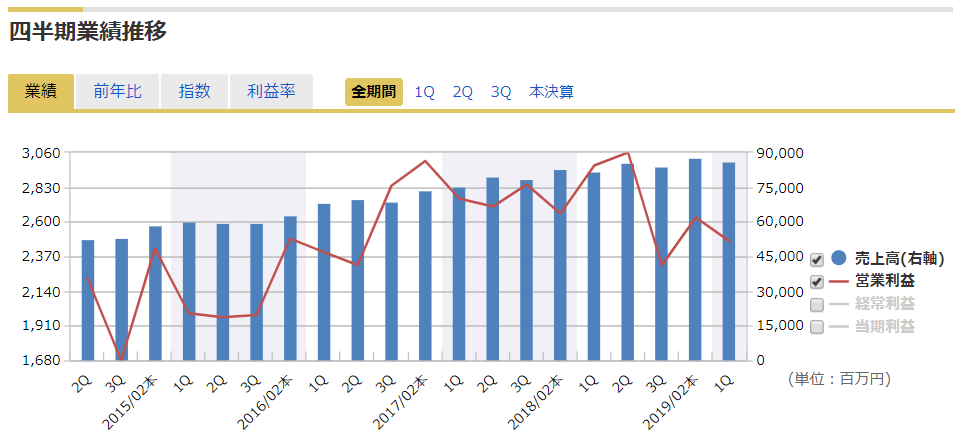Open the 指数 tab
The height and width of the screenshot is (448, 964).
pyautogui.click(x=194, y=92)
